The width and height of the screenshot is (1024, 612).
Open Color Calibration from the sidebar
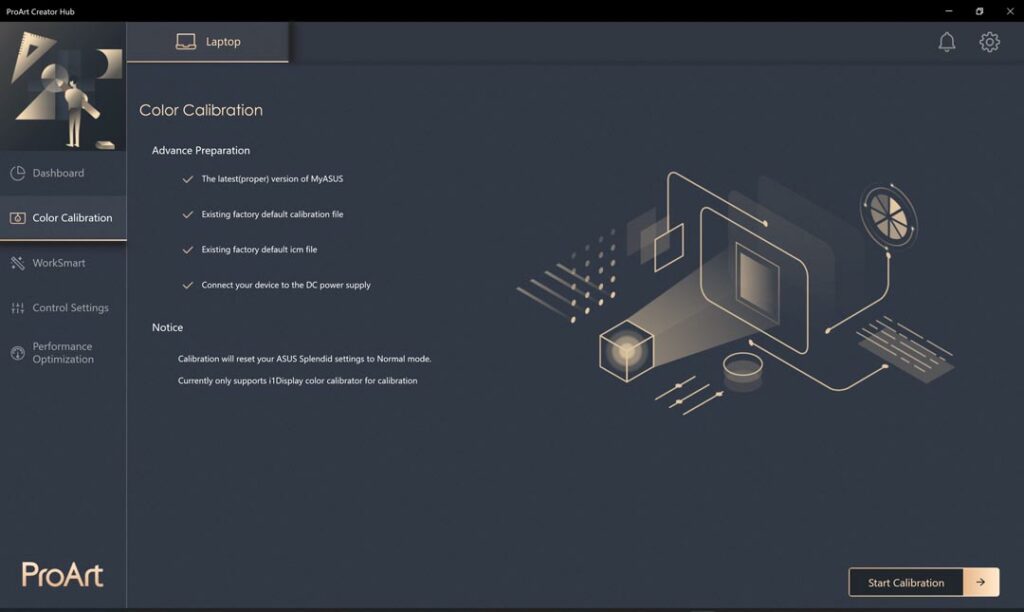pyautogui.click(x=72, y=217)
